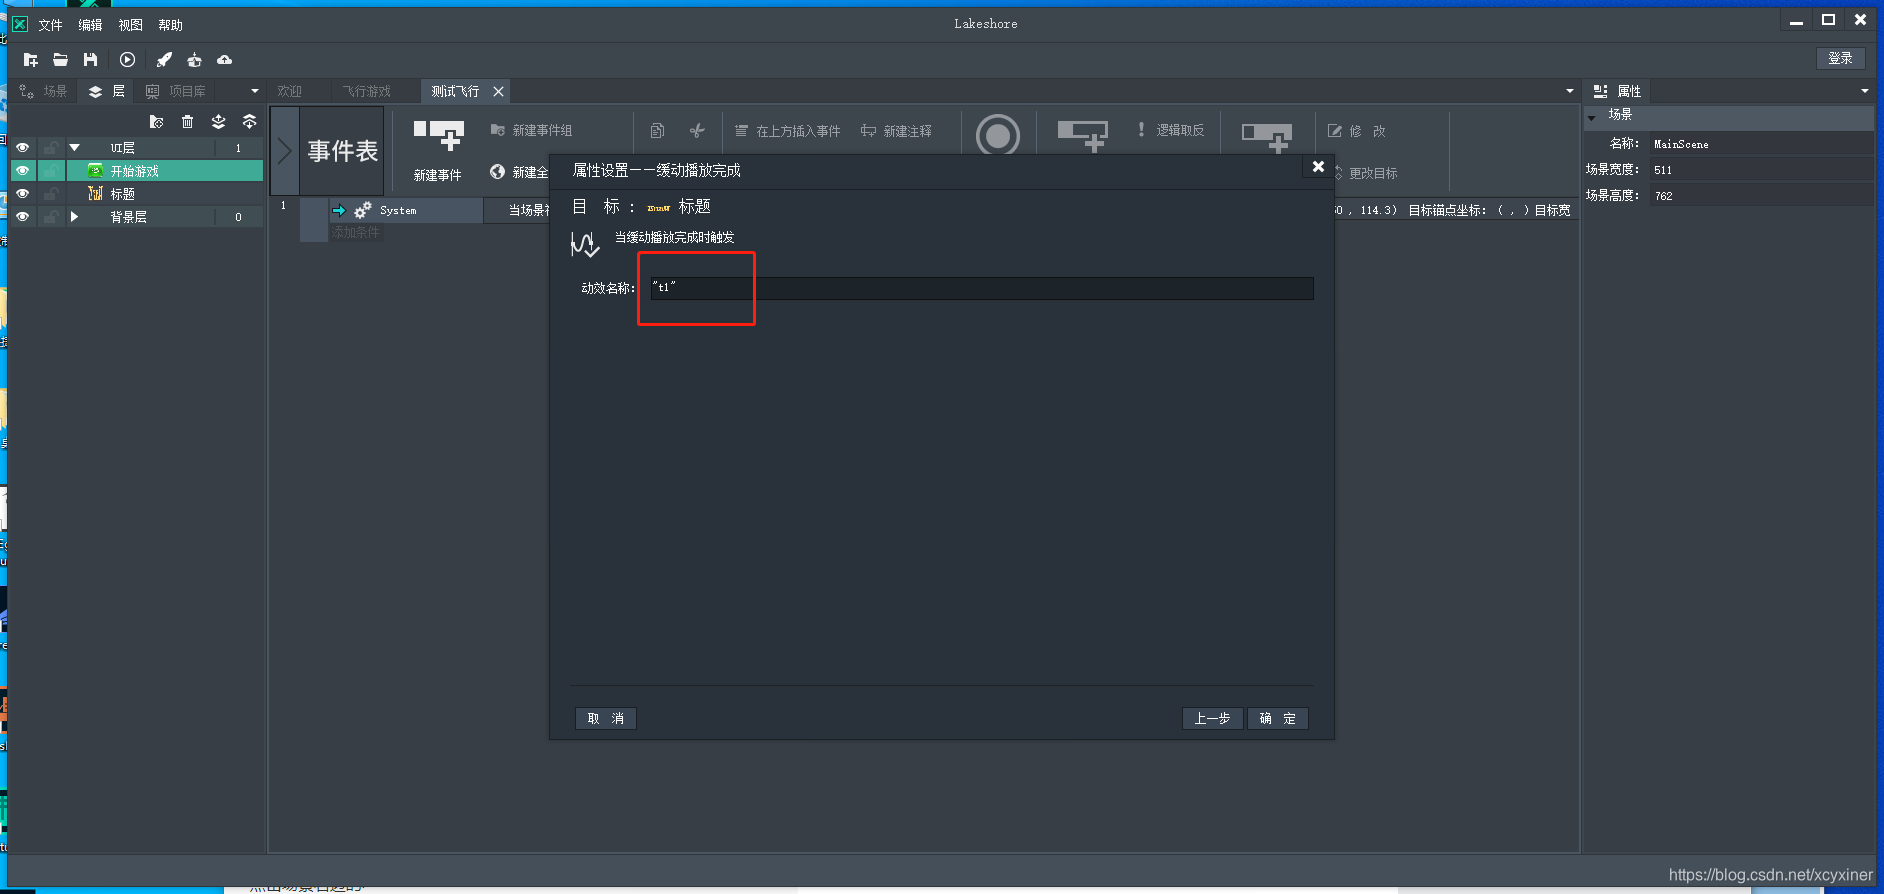The image size is (1884, 894).
Task: Click the 标题 target icon in dialog
Action: coord(658,208)
